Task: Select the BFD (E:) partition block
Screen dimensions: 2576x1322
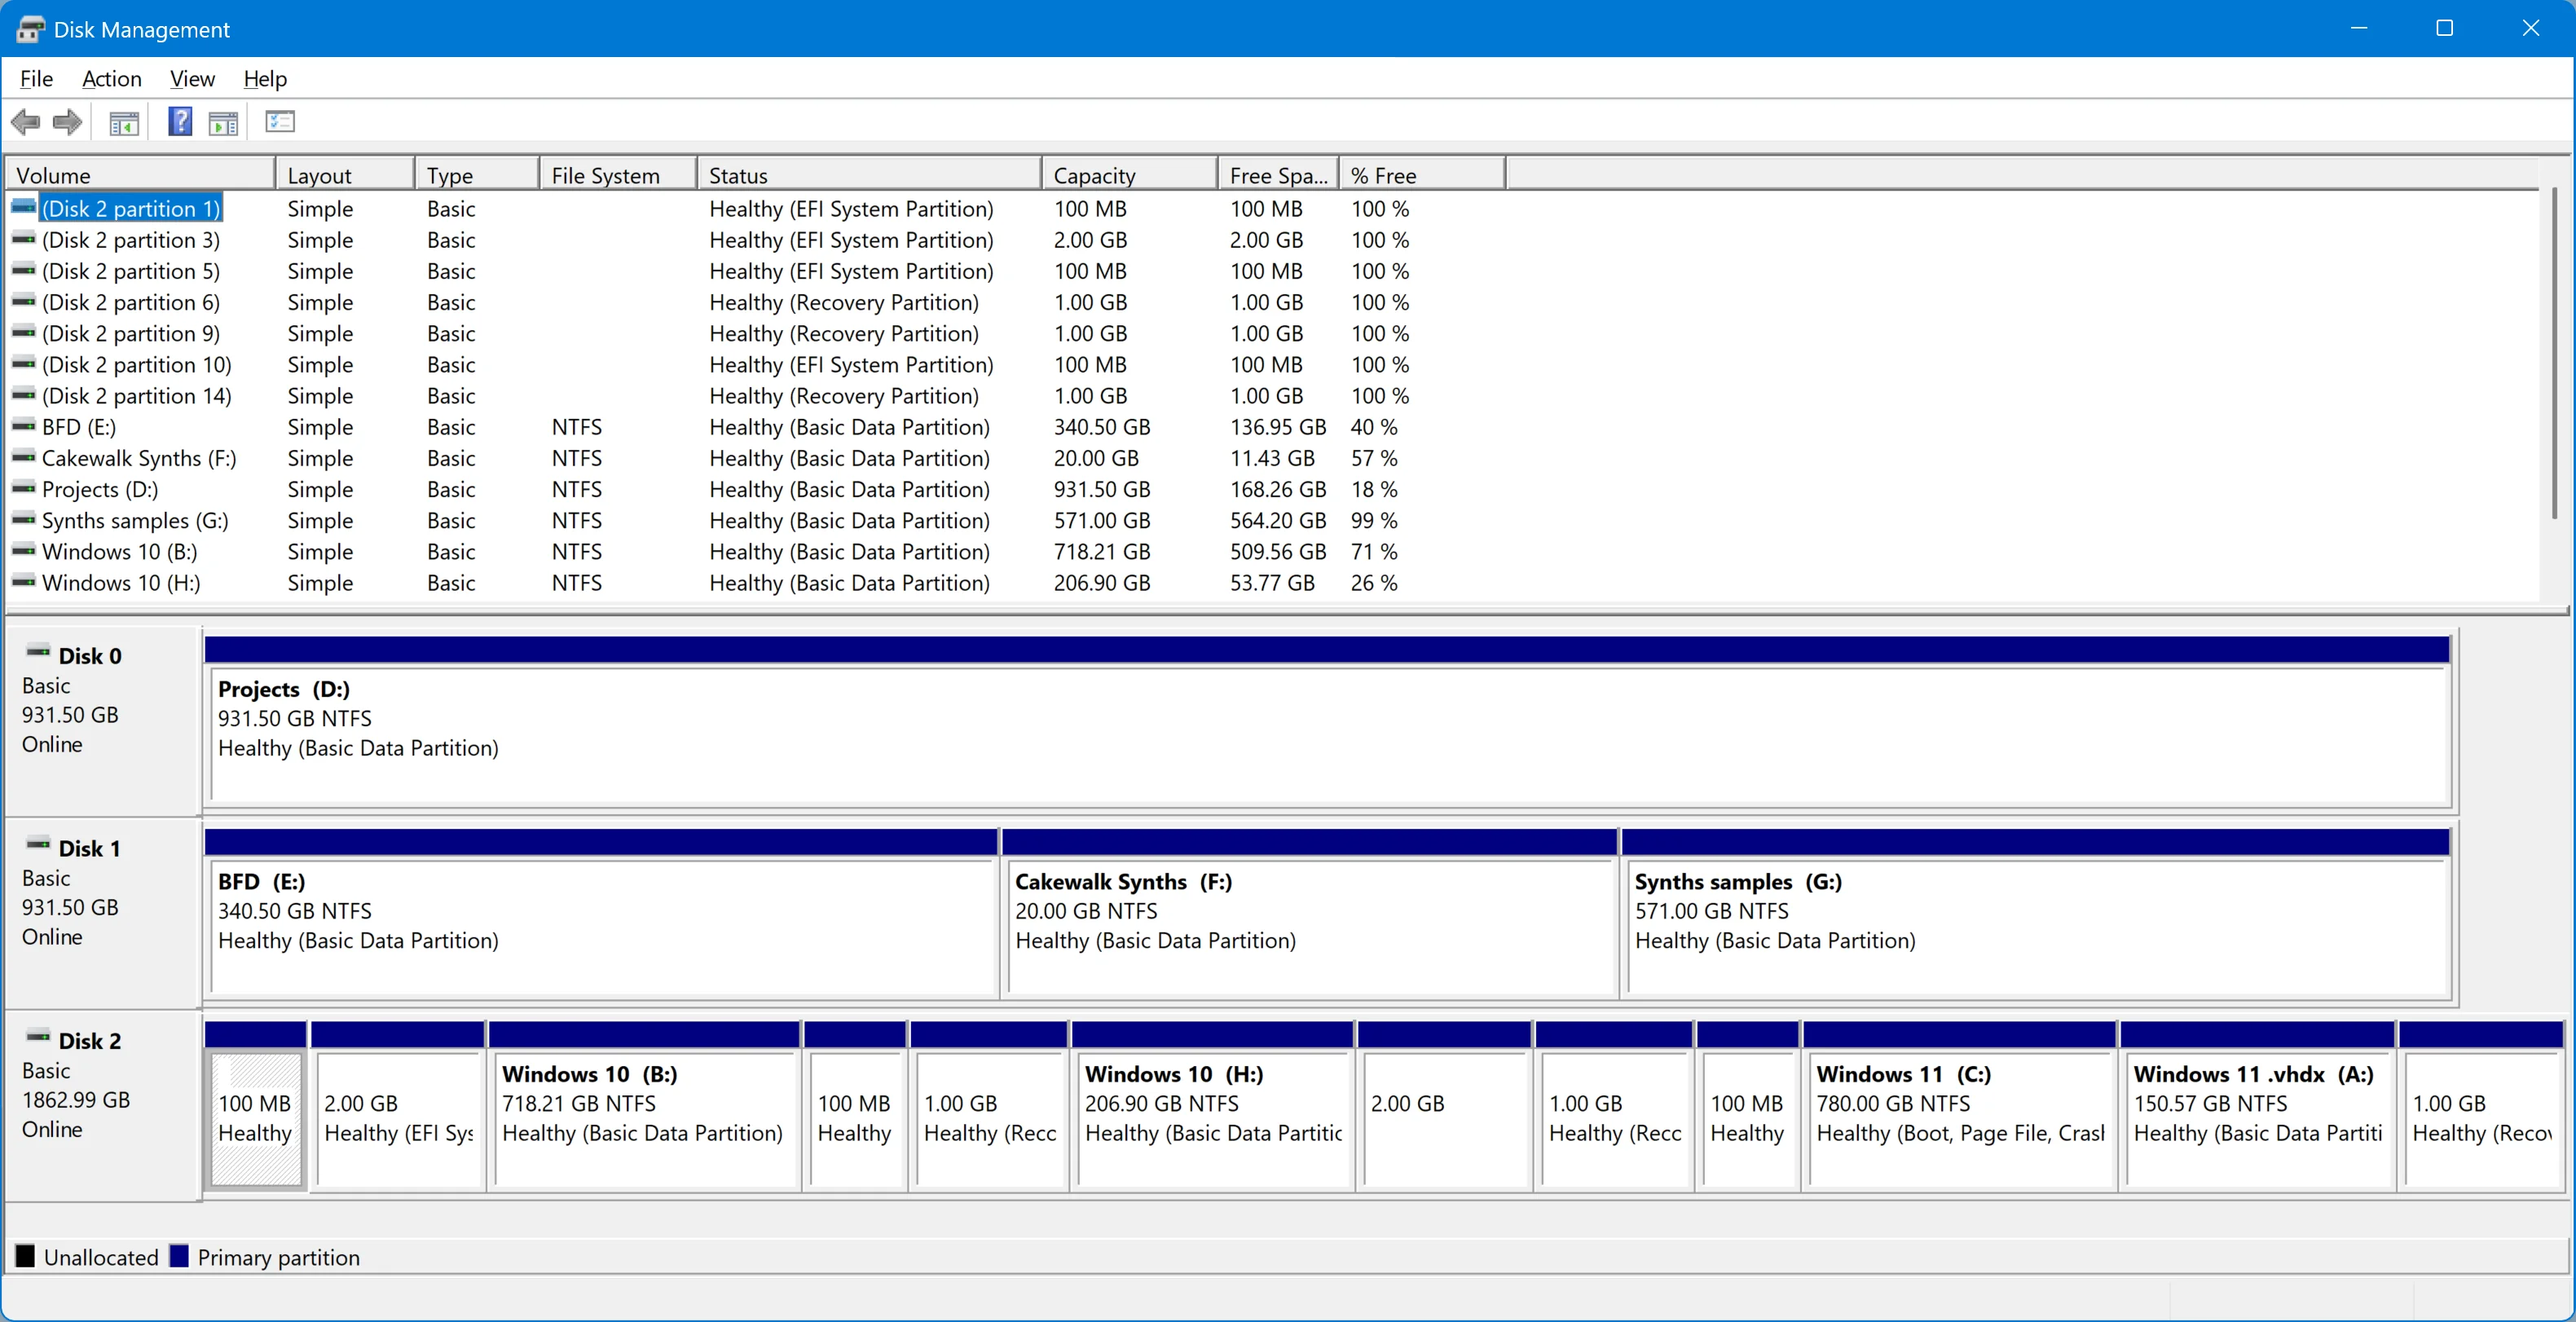Action: [601, 914]
